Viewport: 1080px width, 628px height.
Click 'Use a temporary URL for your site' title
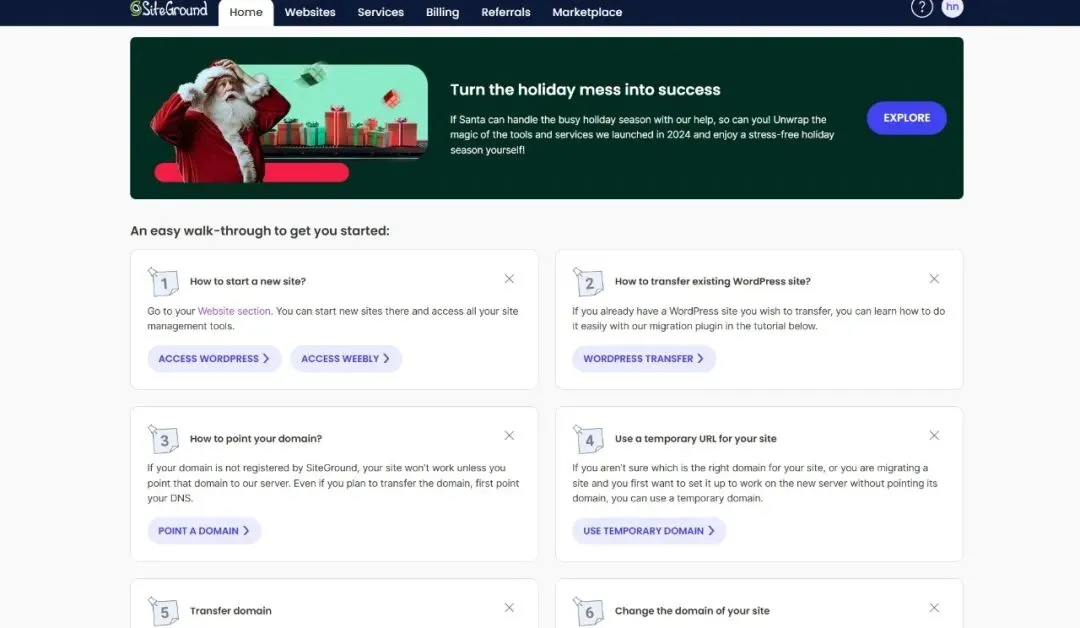tap(695, 438)
